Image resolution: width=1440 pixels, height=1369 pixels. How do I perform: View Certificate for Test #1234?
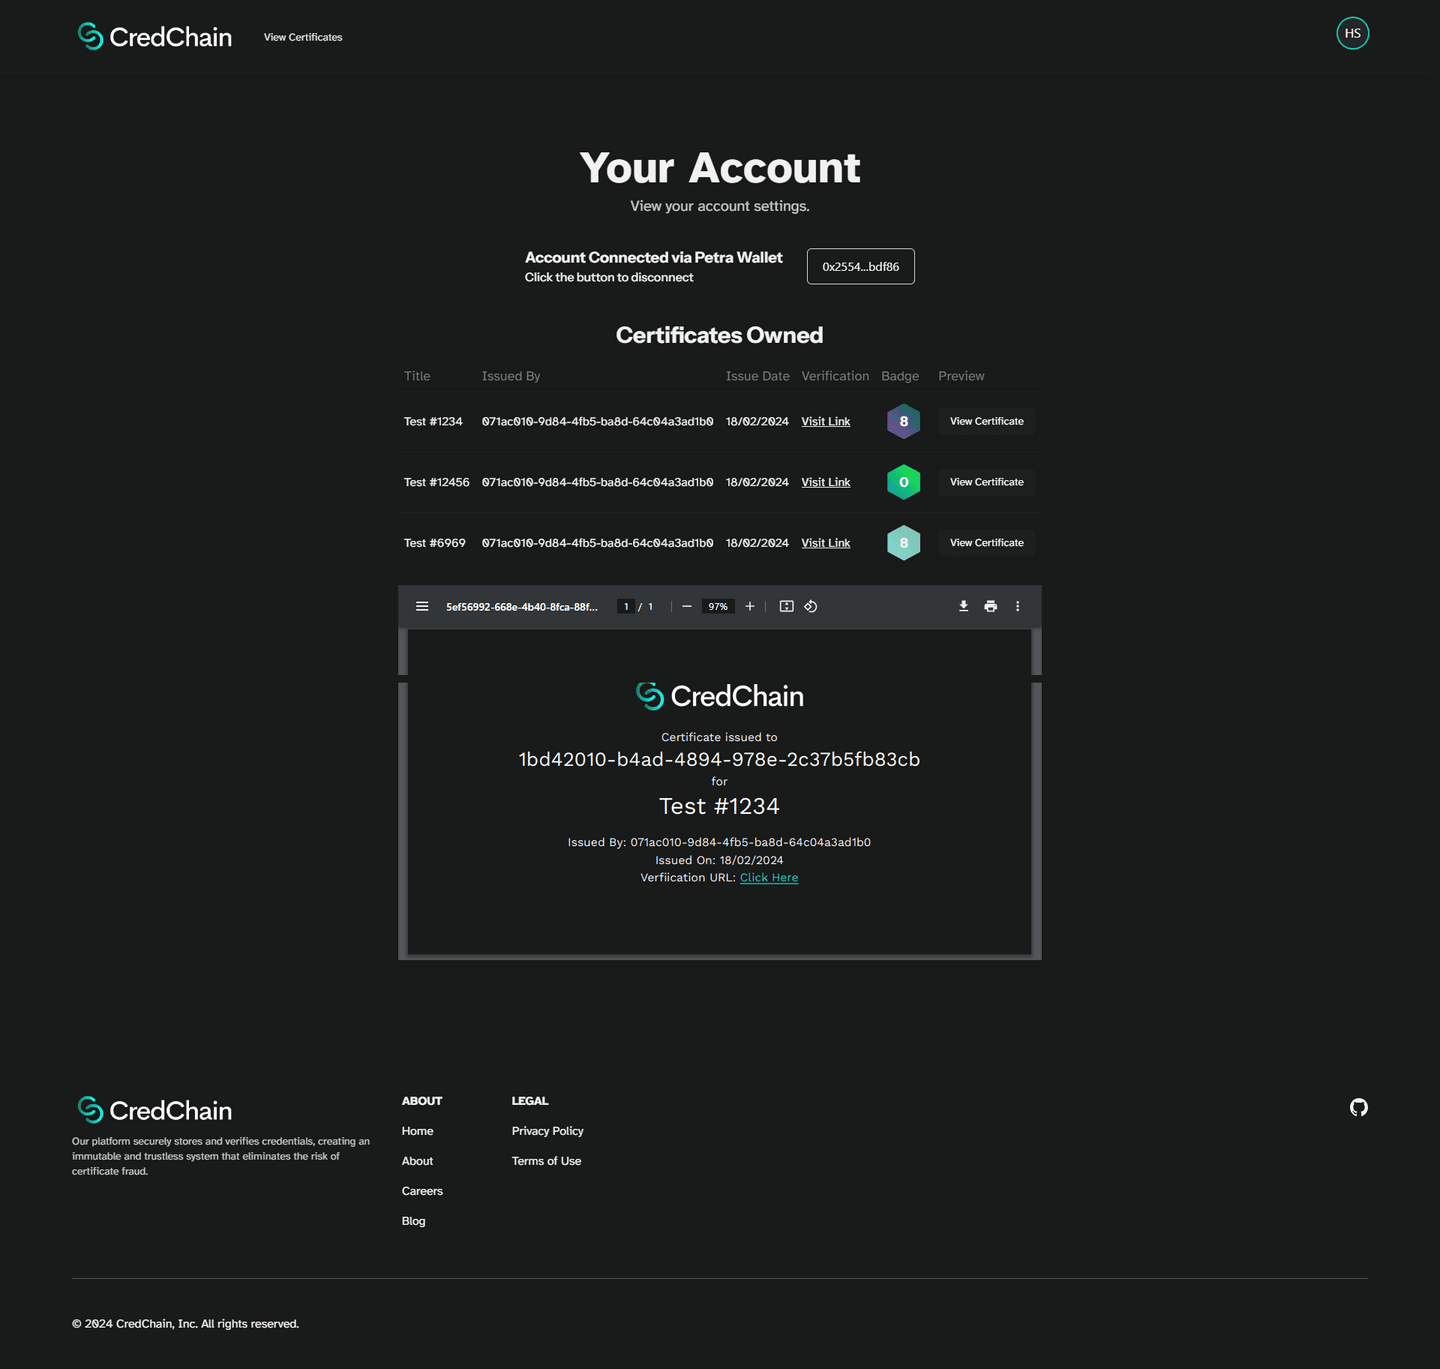(x=987, y=421)
